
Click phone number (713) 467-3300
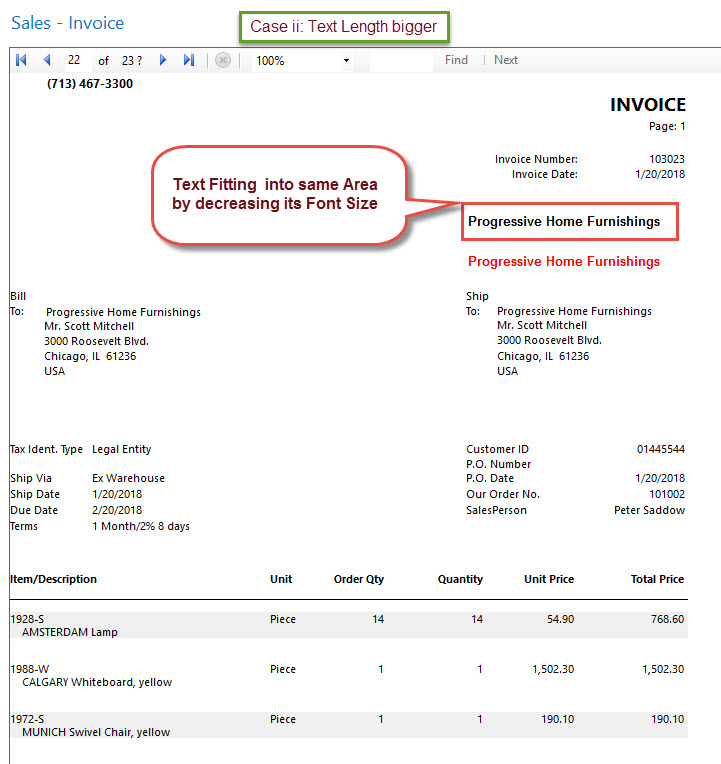pos(90,84)
